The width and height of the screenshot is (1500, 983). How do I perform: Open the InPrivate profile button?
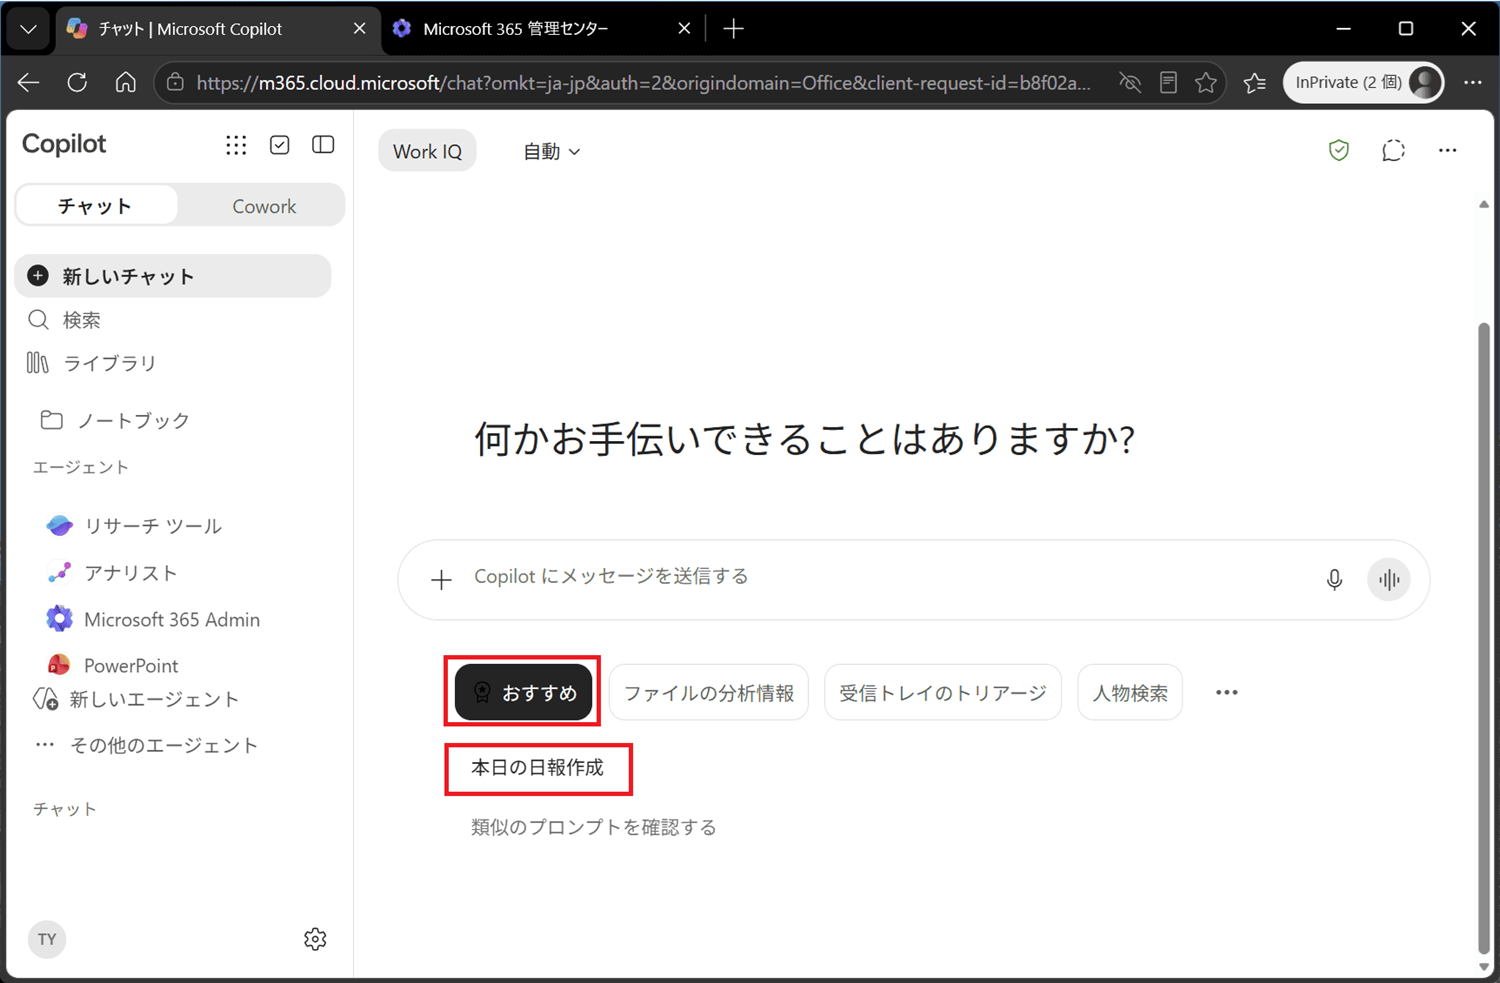1365,83
